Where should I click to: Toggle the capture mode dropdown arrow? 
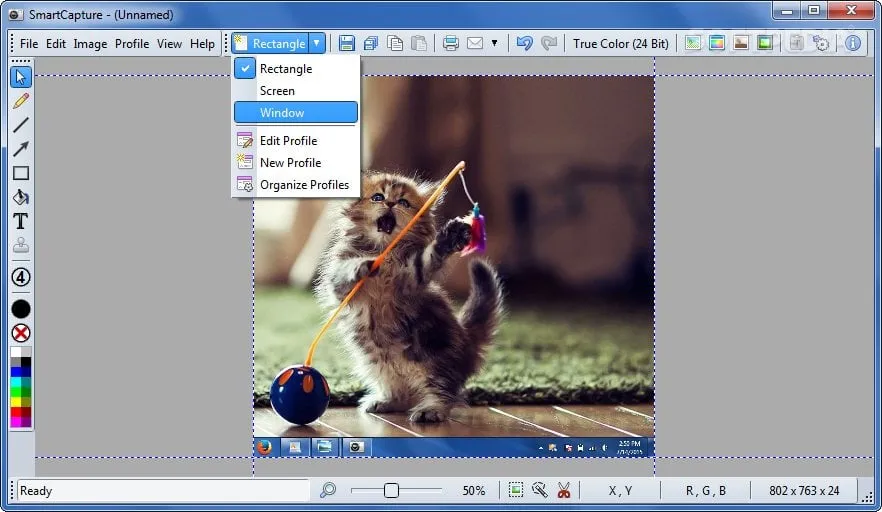point(317,43)
